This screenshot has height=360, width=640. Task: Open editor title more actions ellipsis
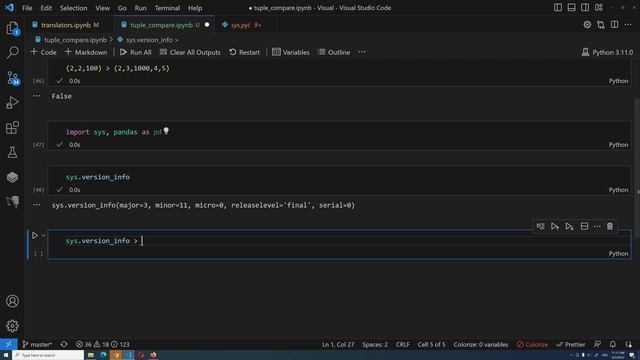pyautogui.click(x=628, y=25)
